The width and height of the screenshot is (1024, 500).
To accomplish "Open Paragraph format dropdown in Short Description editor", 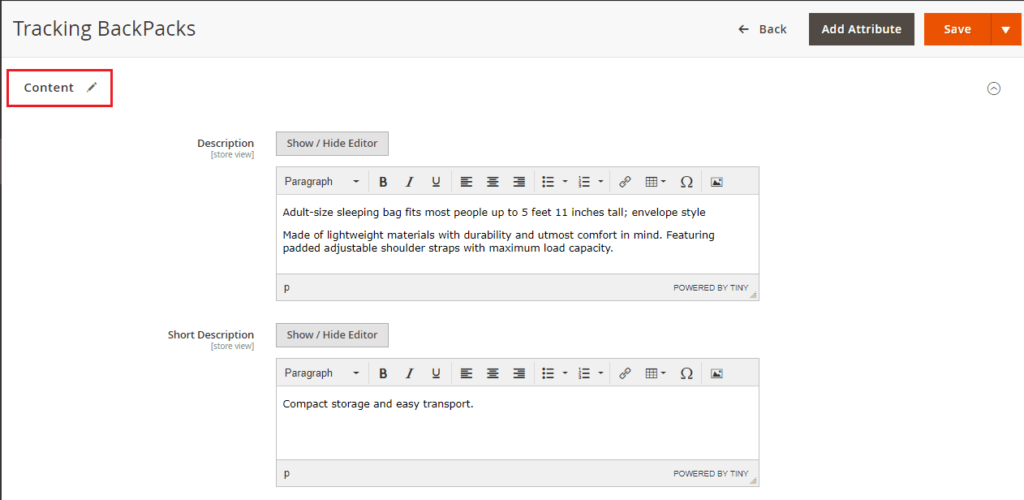I will (x=322, y=373).
